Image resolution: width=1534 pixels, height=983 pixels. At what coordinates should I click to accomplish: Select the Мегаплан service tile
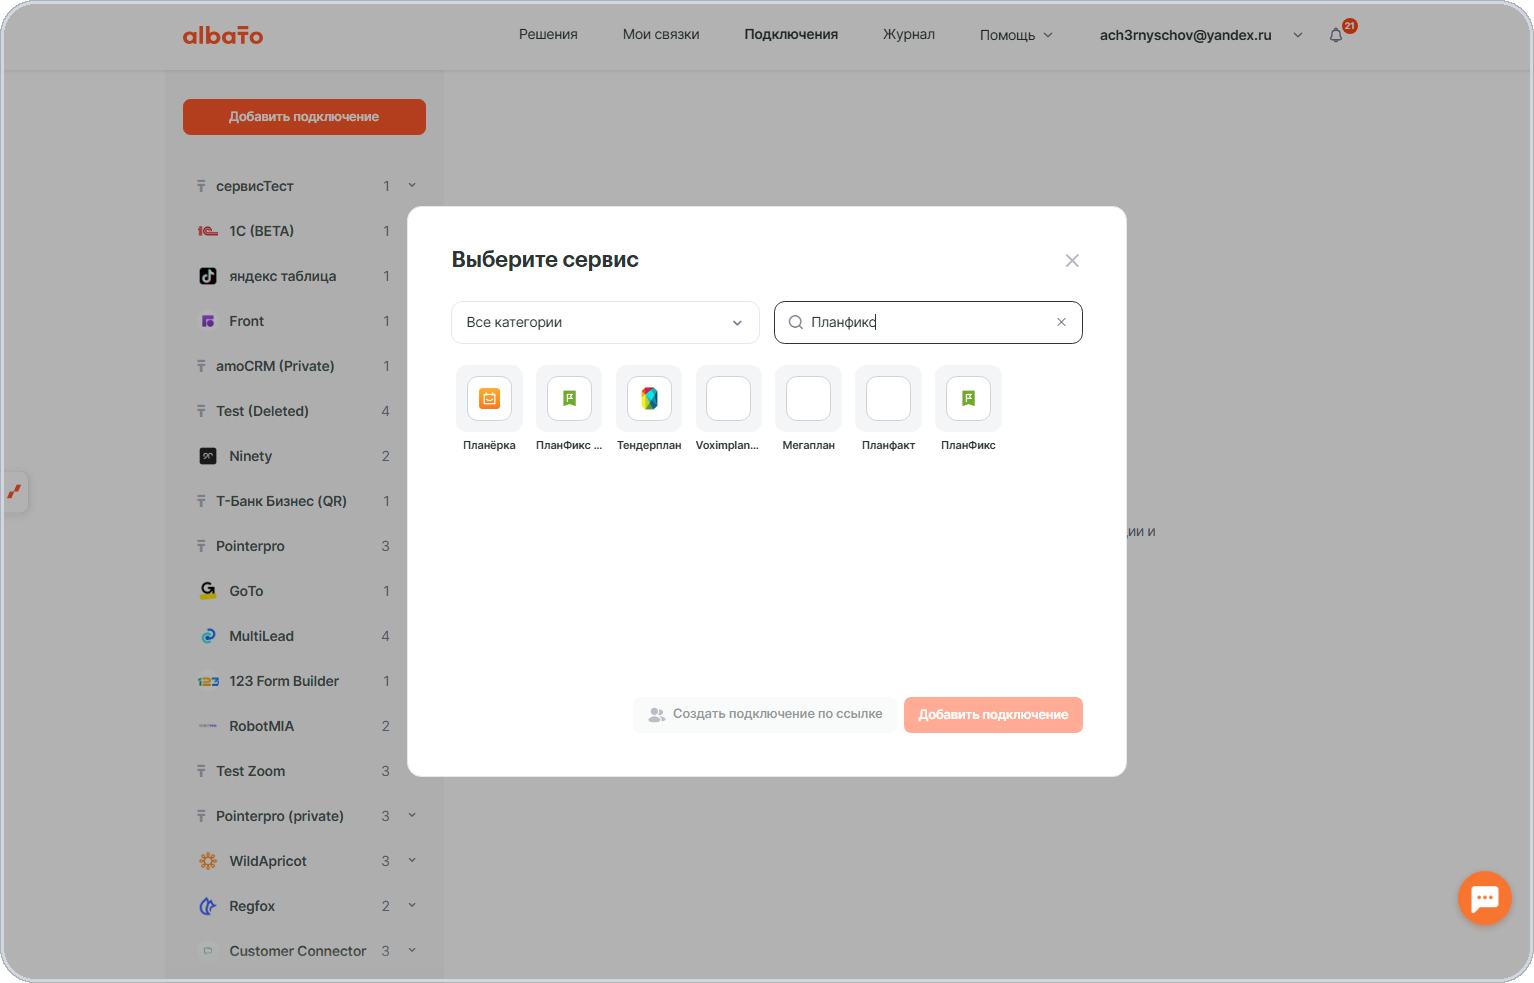[808, 410]
